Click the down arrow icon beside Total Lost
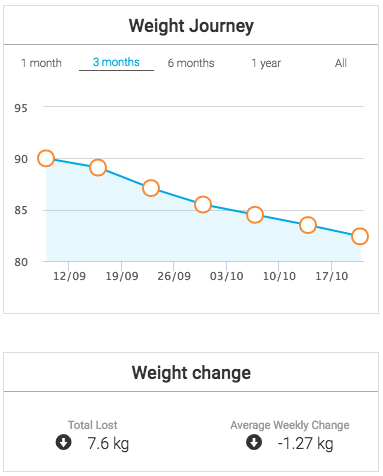Screen dimensions: 383x476 pos(63,442)
